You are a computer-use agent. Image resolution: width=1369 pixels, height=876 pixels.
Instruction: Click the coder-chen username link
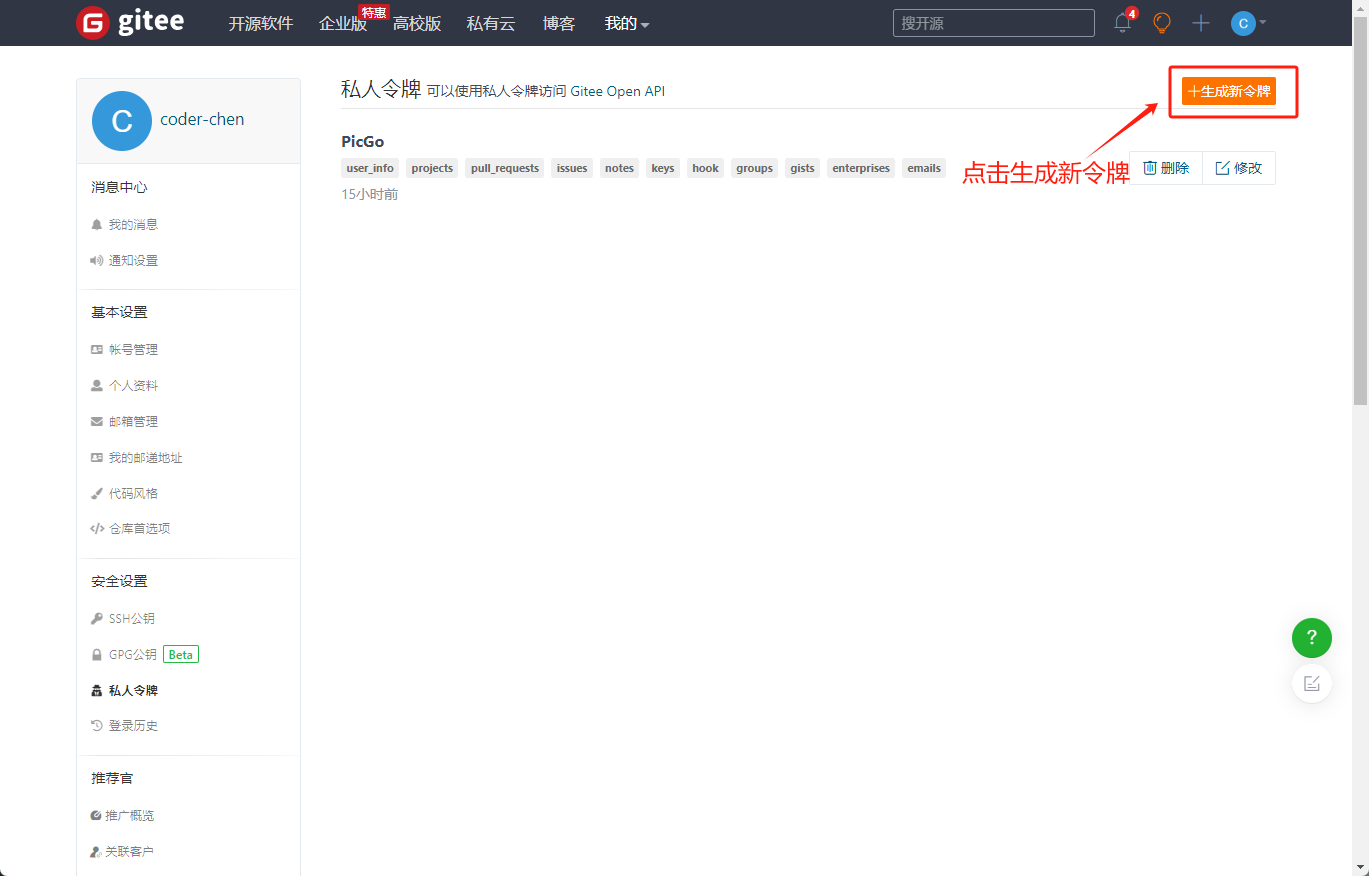pyautogui.click(x=202, y=119)
